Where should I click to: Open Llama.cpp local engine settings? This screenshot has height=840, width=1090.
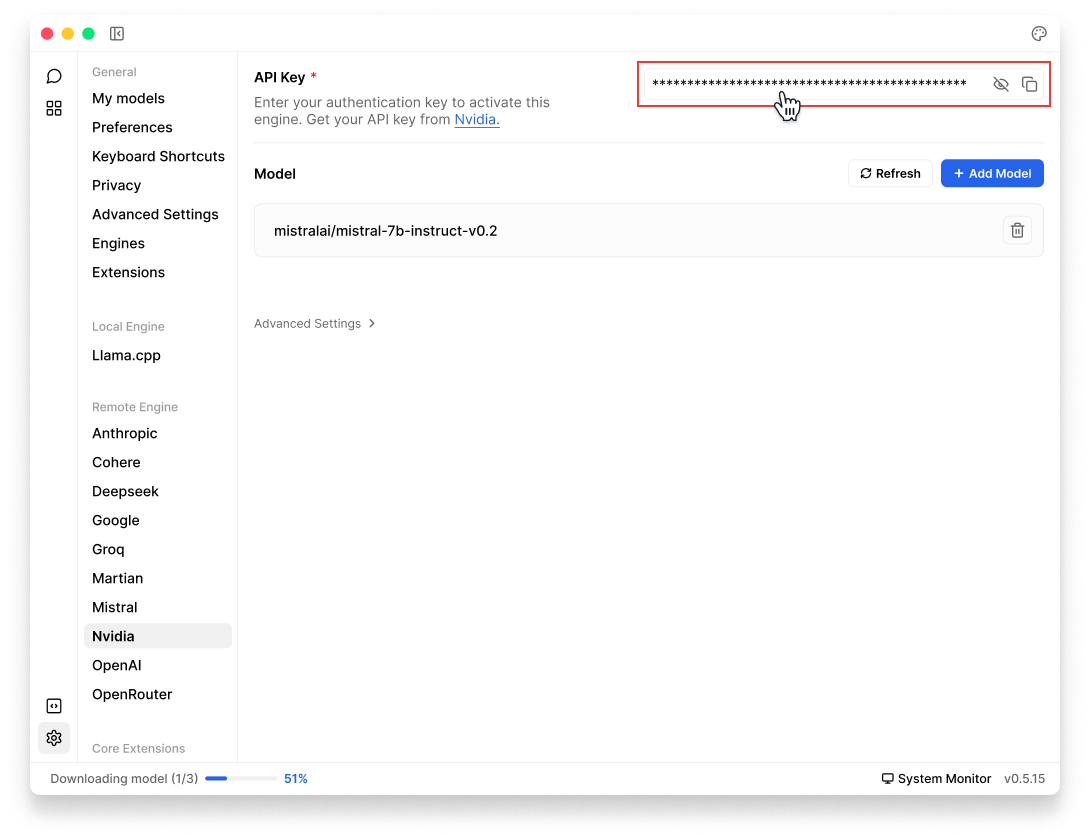tap(126, 355)
